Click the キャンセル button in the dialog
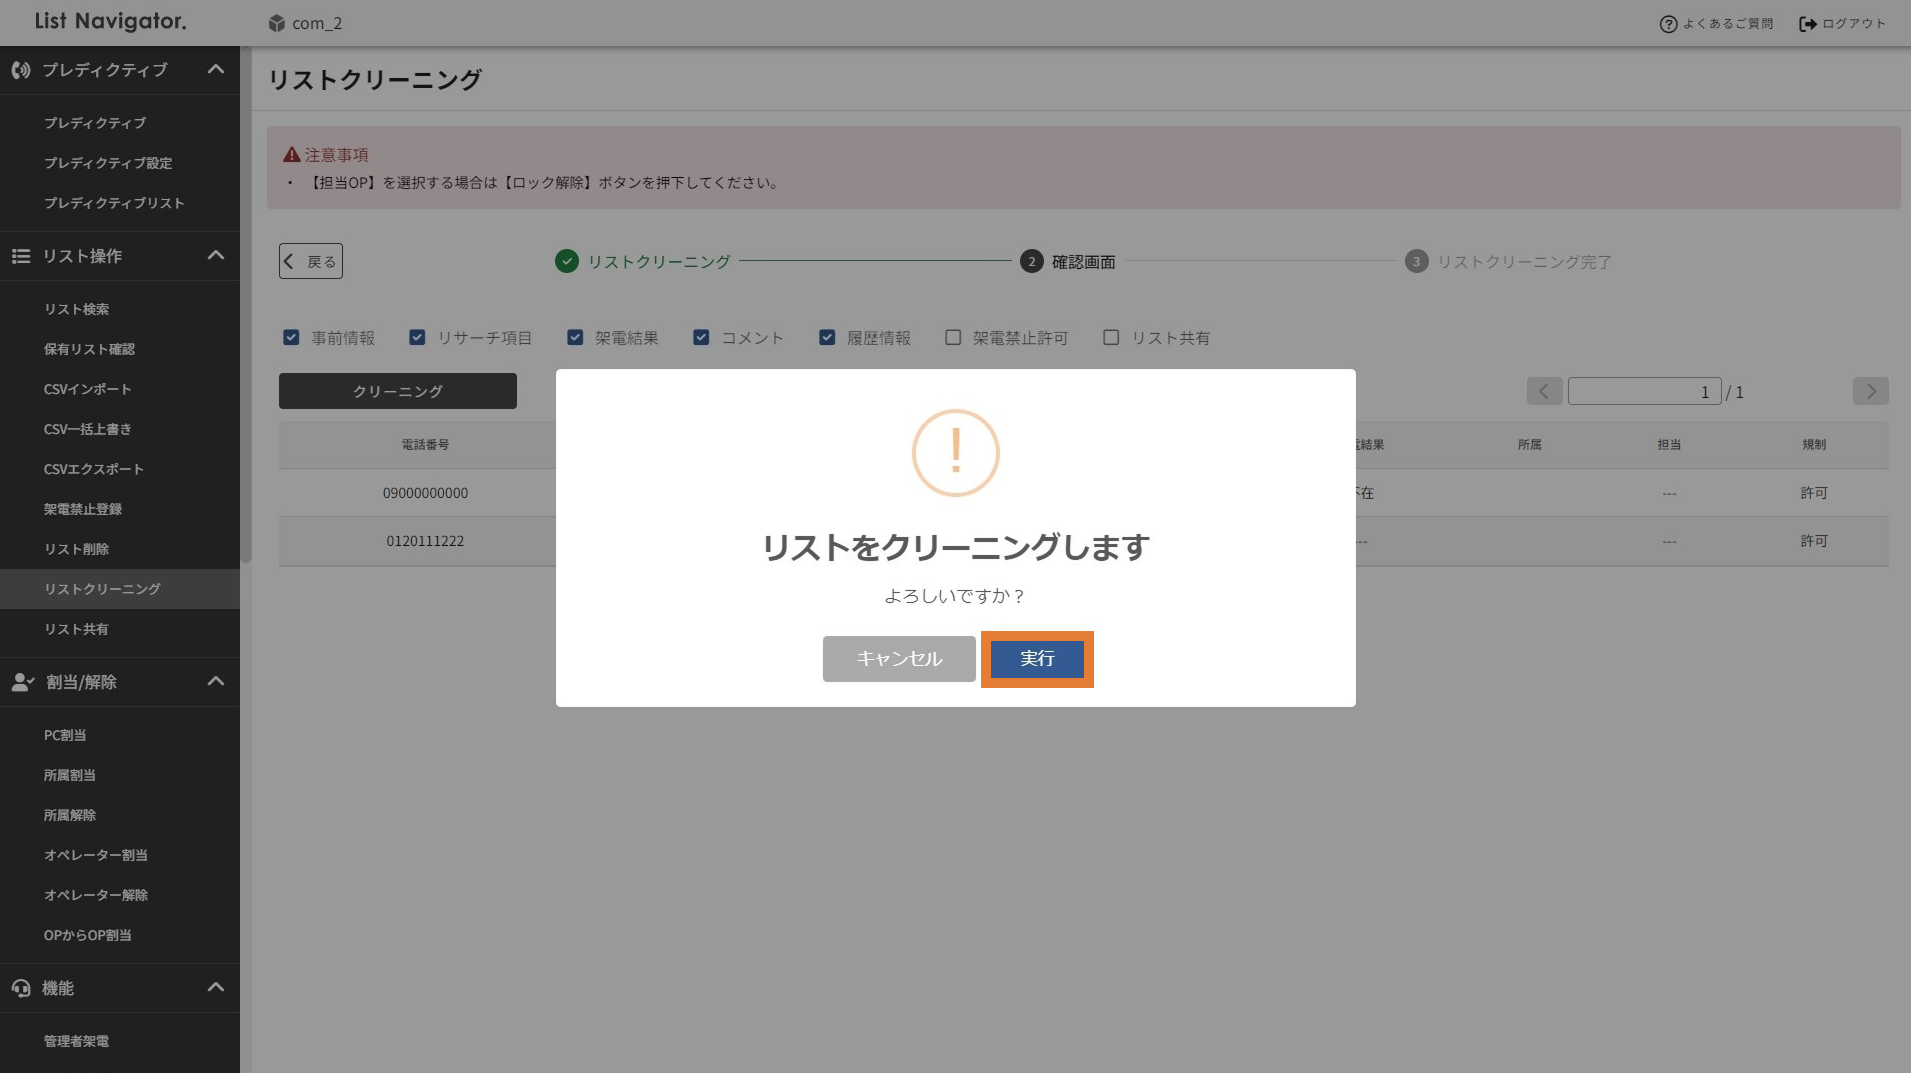This screenshot has width=1911, height=1073. pyautogui.click(x=898, y=659)
